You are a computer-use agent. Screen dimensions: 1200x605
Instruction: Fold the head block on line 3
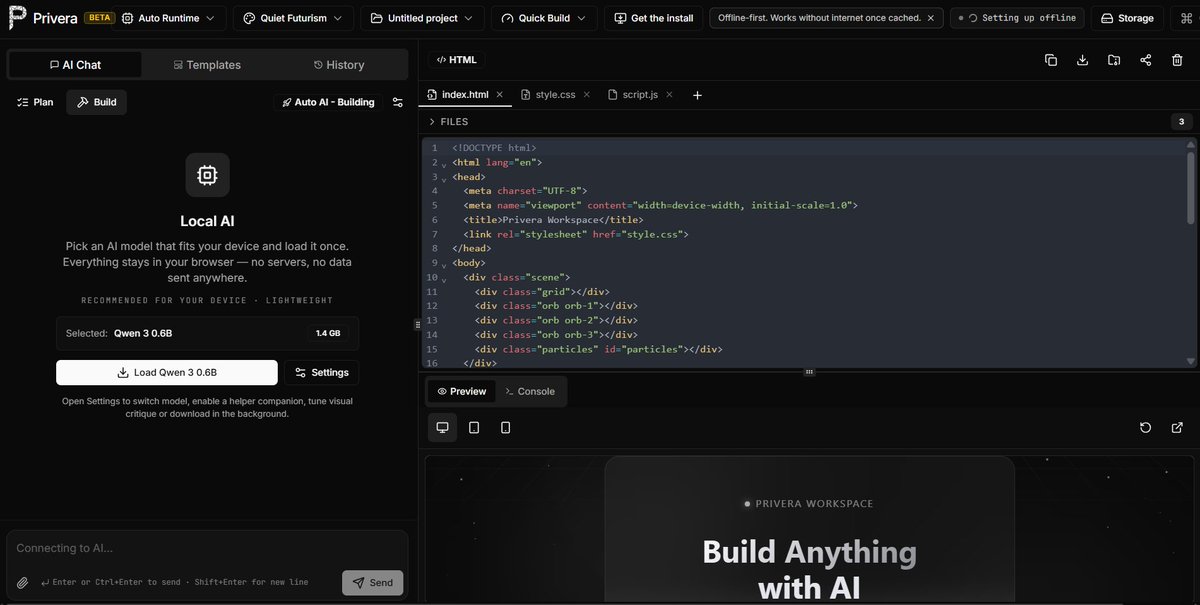tap(443, 178)
